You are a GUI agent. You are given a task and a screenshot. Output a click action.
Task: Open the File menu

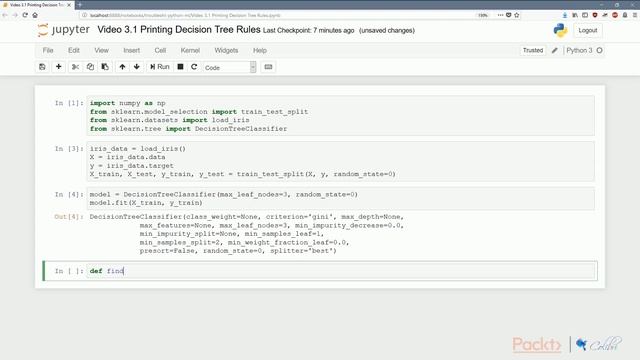(x=48, y=50)
